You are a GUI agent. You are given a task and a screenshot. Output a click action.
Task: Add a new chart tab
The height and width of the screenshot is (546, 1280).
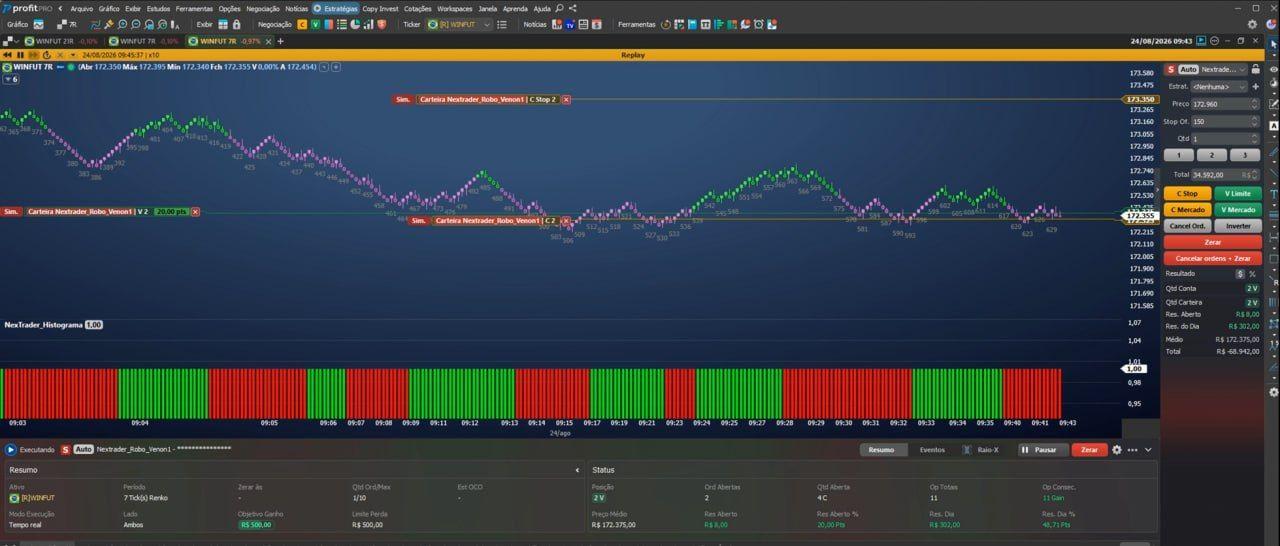[280, 41]
